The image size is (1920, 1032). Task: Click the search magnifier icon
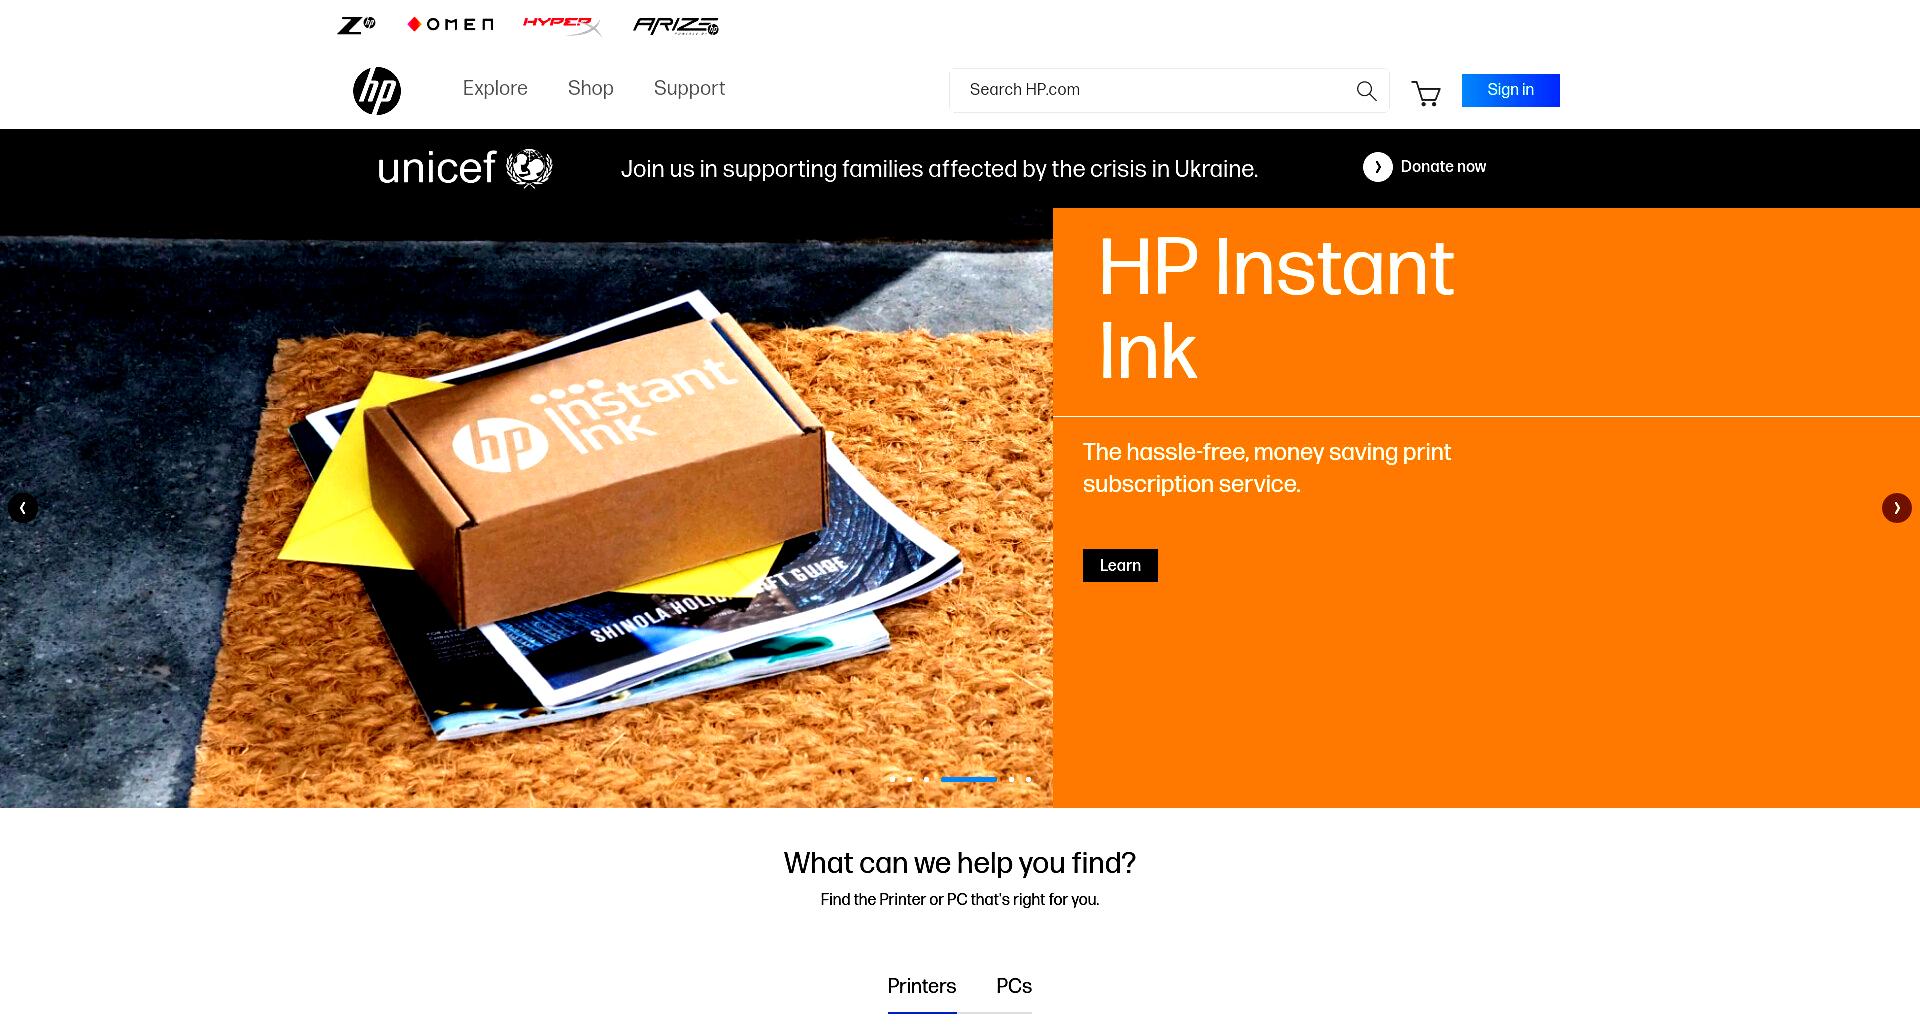[1366, 91]
